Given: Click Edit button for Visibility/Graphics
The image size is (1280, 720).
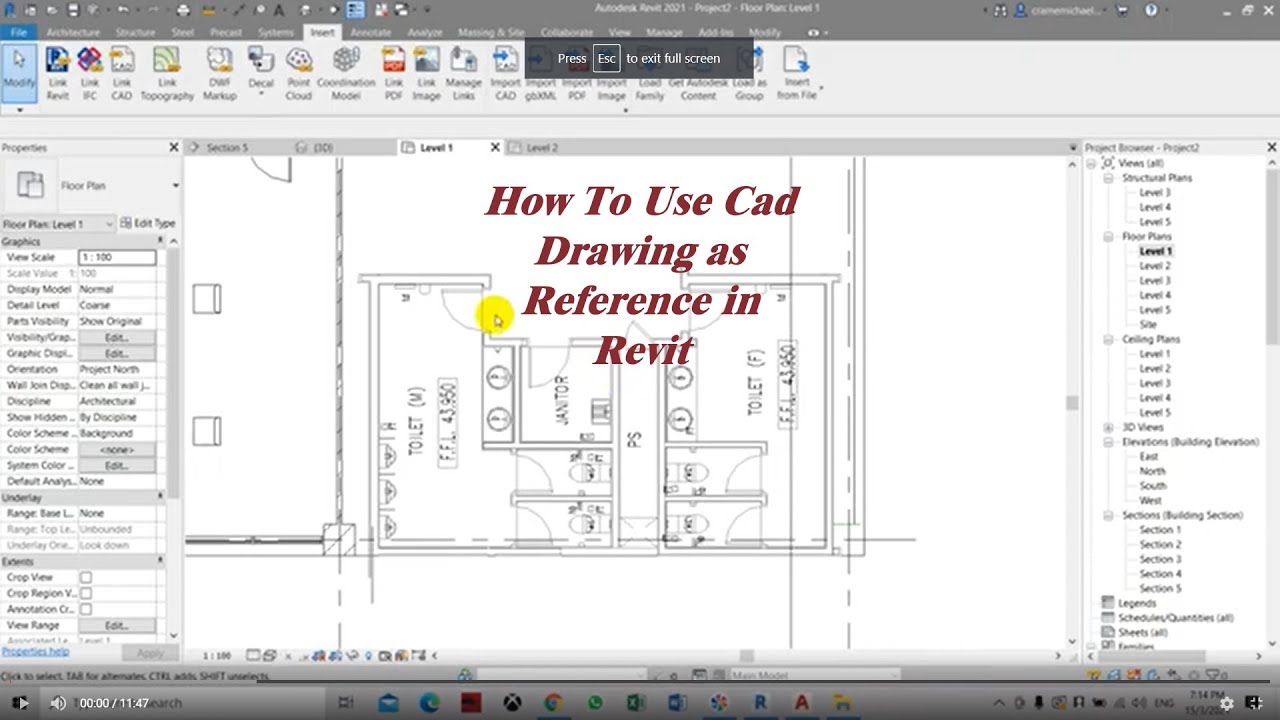Looking at the screenshot, I should [117, 338].
